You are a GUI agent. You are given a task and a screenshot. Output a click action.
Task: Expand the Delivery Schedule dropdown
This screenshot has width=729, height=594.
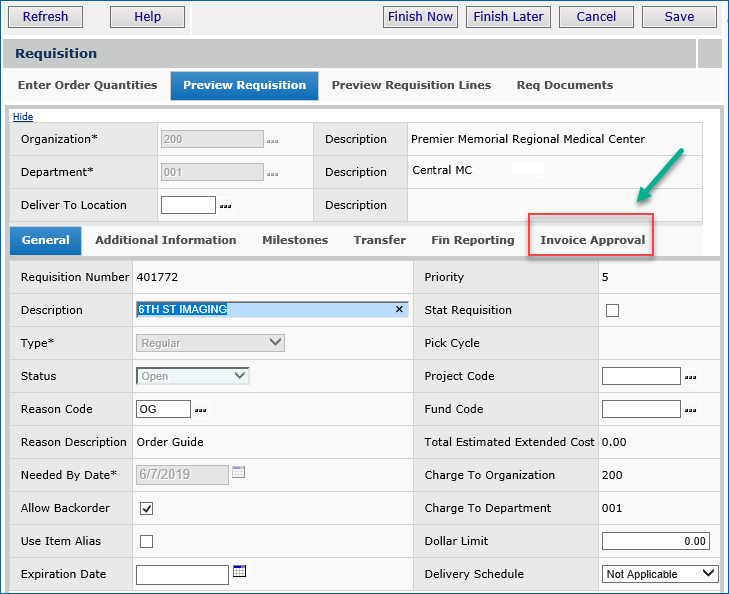pos(660,574)
